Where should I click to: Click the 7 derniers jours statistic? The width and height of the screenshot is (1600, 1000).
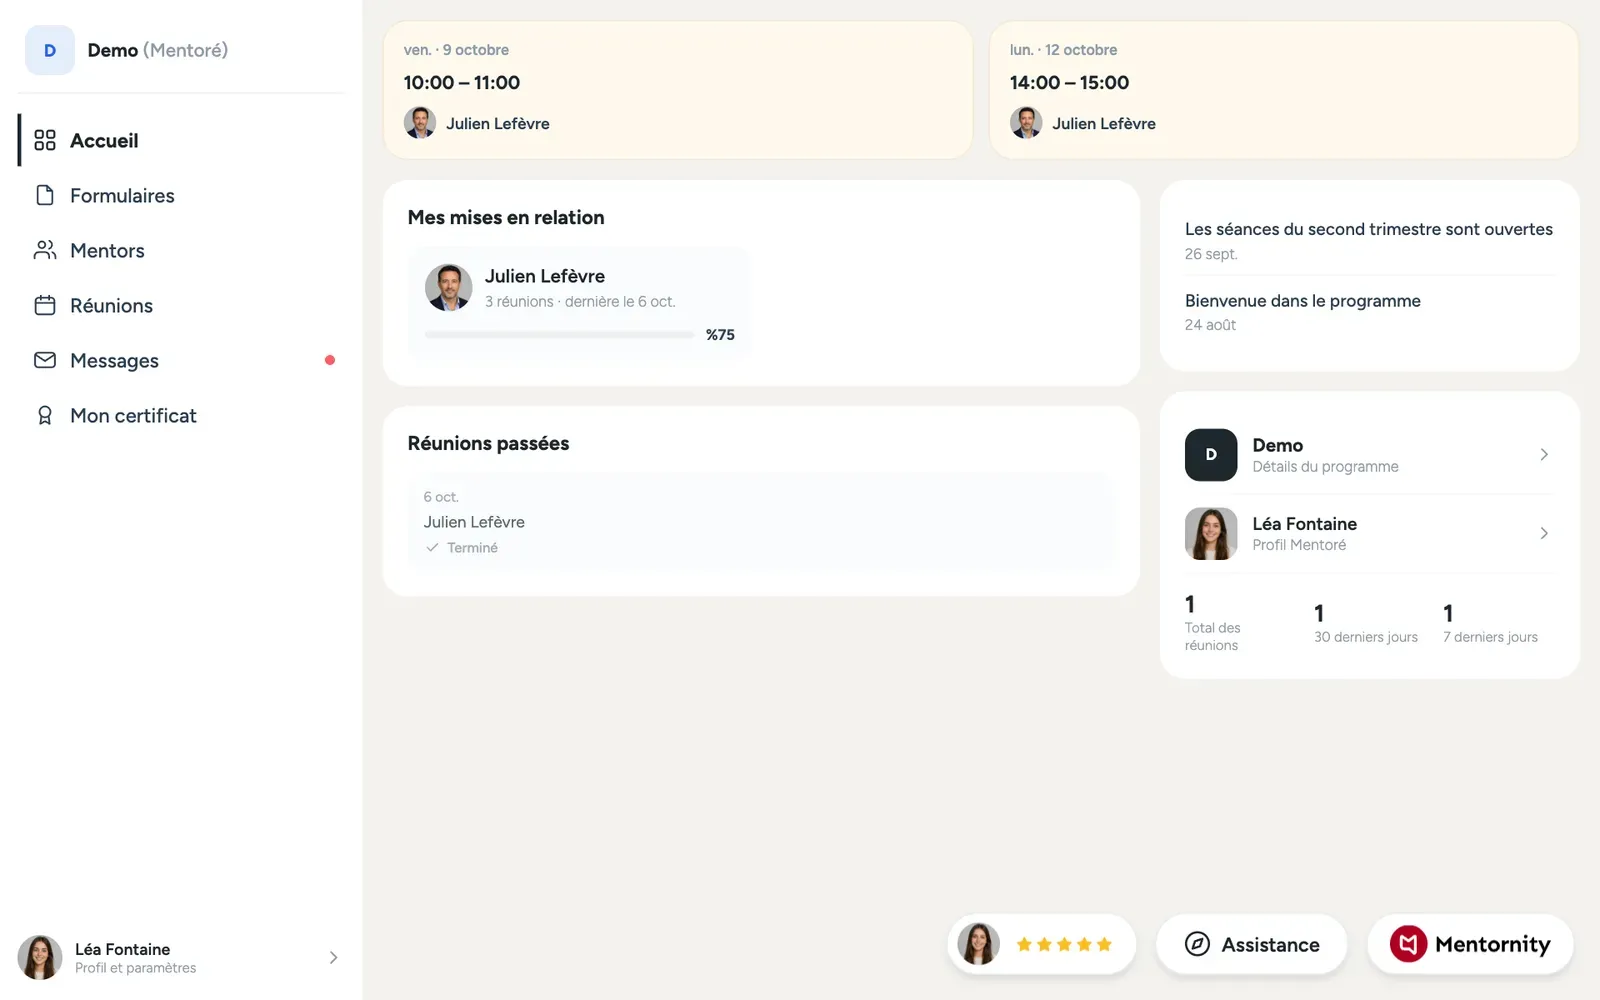[1490, 623]
